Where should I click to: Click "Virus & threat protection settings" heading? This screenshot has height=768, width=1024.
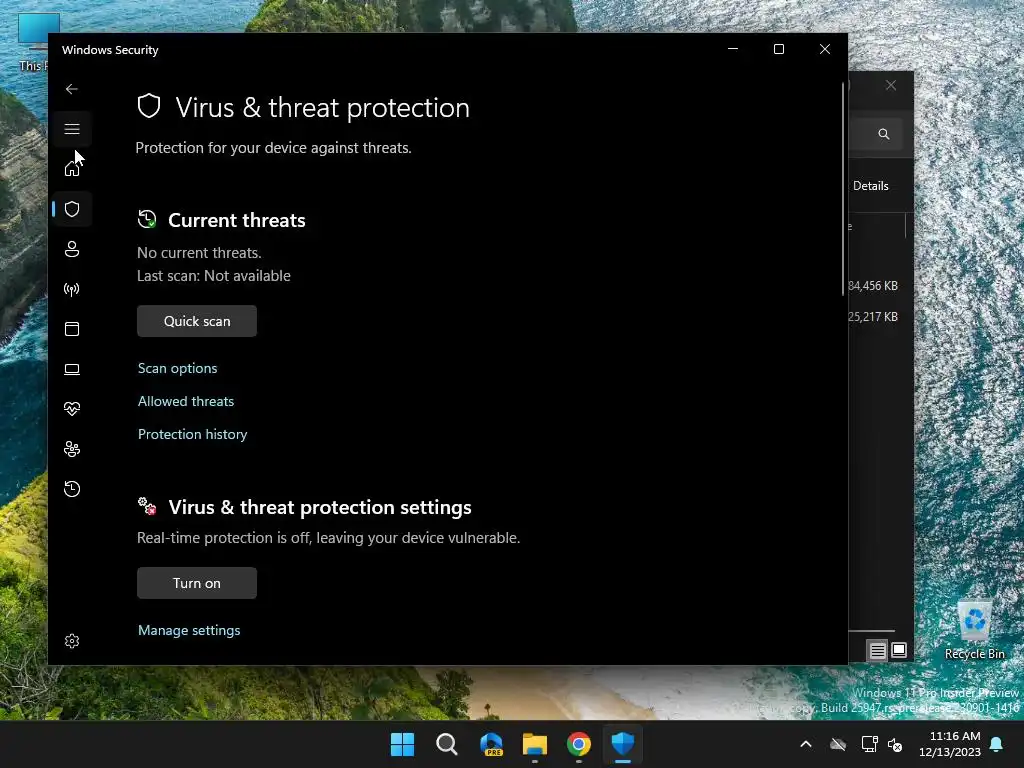point(320,507)
